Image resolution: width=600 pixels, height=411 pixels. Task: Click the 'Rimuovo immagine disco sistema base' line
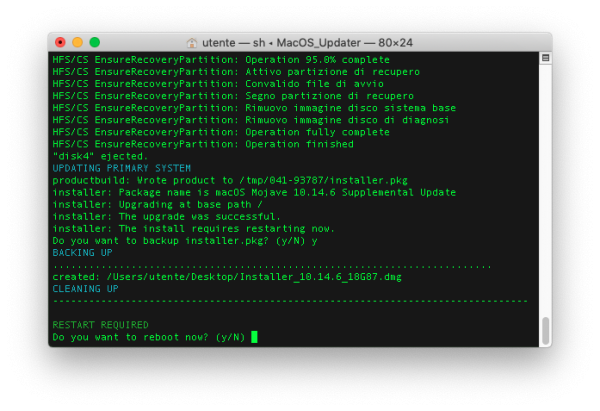tap(254, 108)
